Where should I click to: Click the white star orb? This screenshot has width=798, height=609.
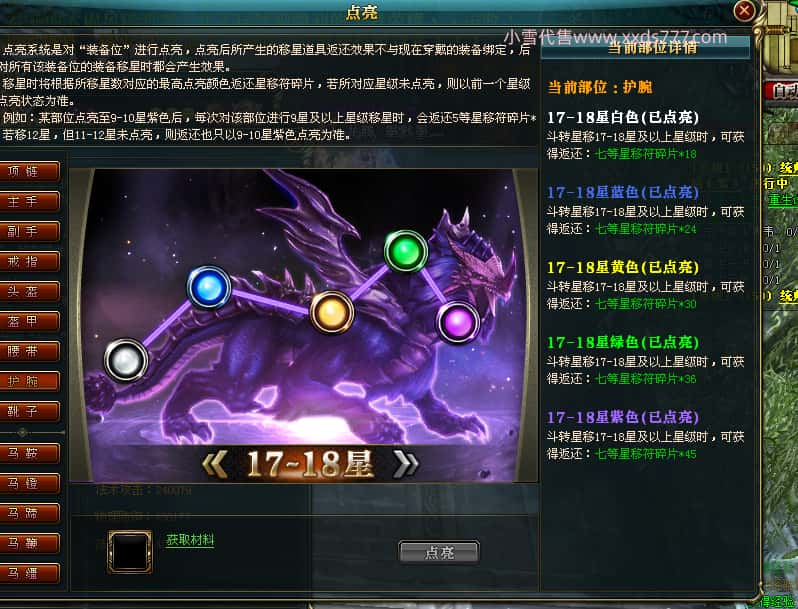click(126, 360)
